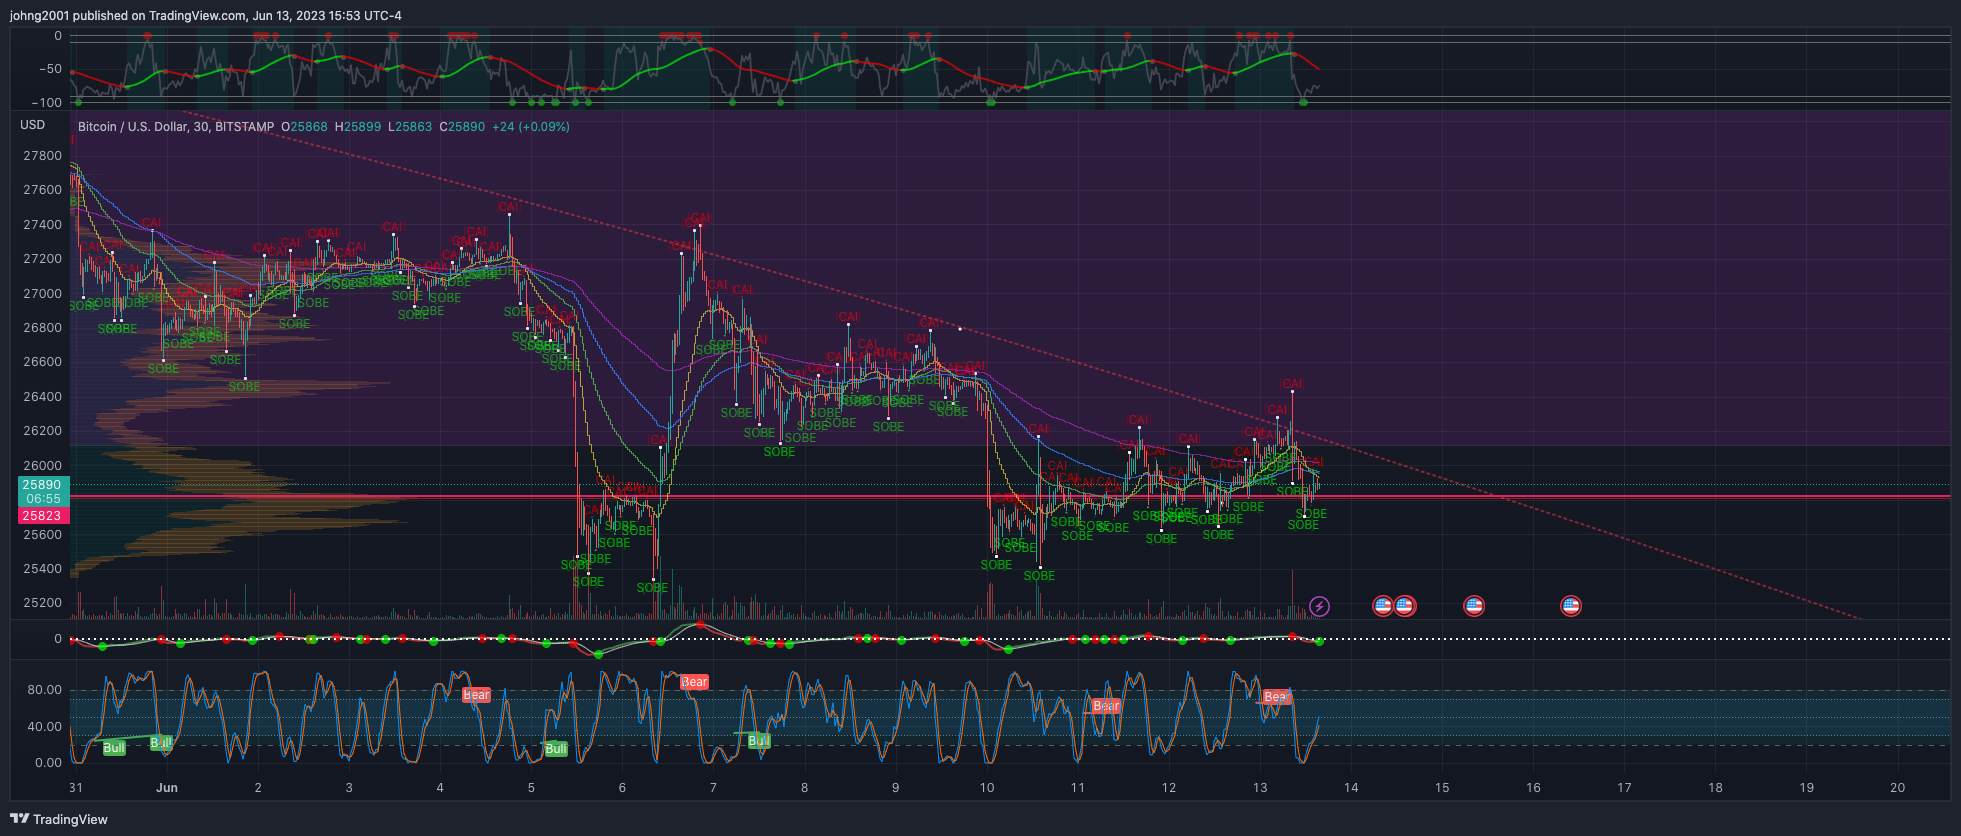Click the 25200 price axis label
1961x836 pixels.
42,603
